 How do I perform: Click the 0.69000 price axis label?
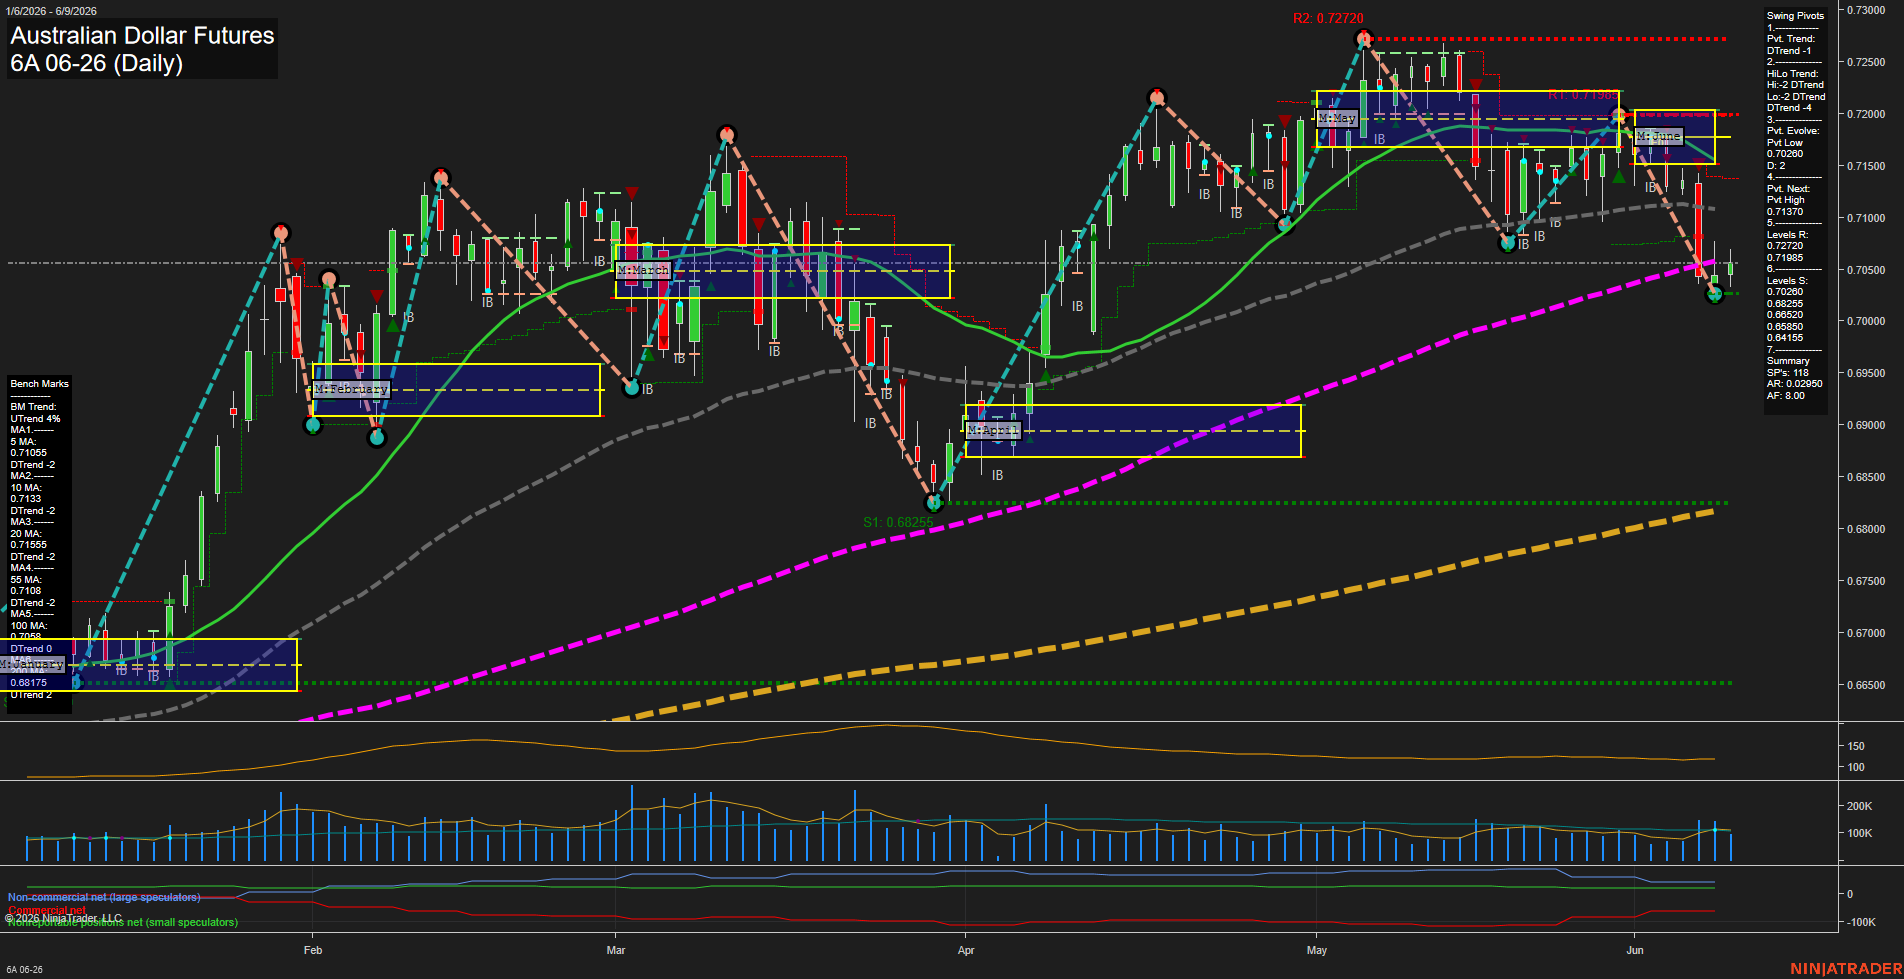(x=1865, y=425)
